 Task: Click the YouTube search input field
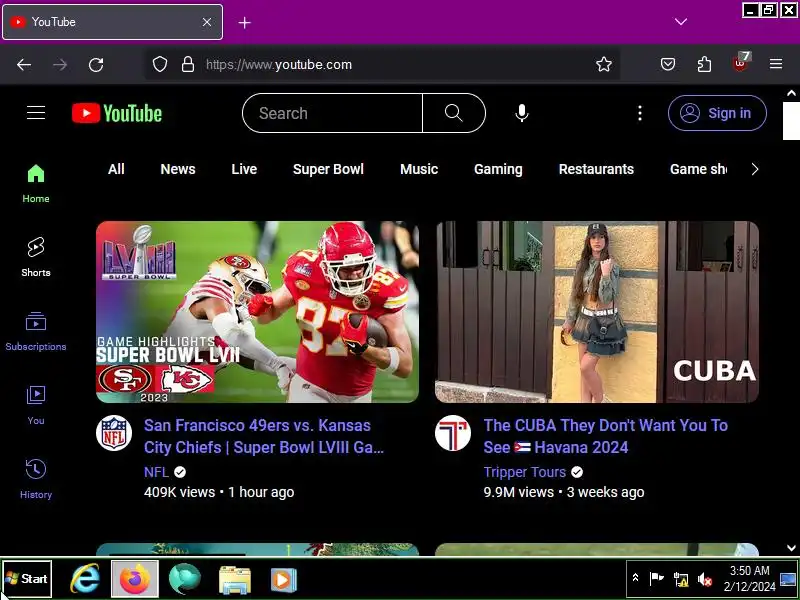333,113
